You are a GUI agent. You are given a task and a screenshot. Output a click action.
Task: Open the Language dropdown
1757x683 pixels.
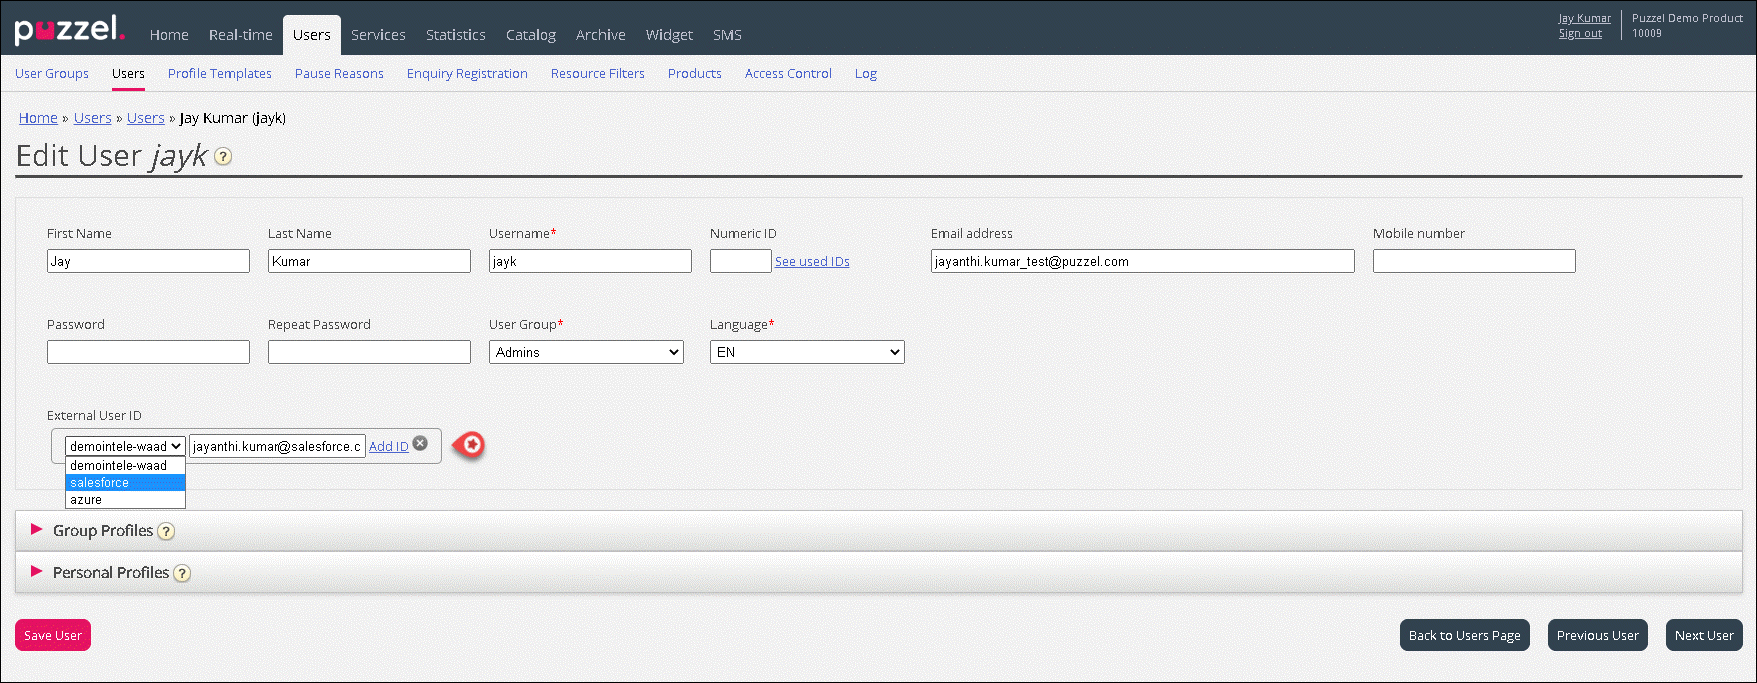click(x=807, y=352)
